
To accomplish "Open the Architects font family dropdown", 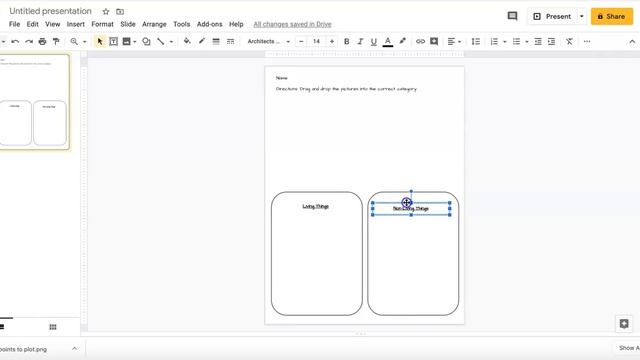I will point(268,42).
